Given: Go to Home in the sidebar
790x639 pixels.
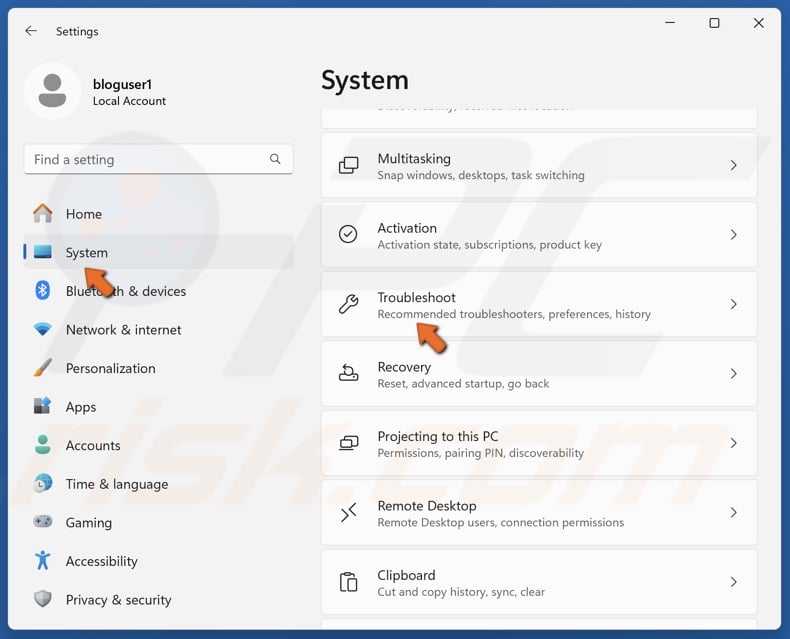Looking at the screenshot, I should (x=159, y=214).
